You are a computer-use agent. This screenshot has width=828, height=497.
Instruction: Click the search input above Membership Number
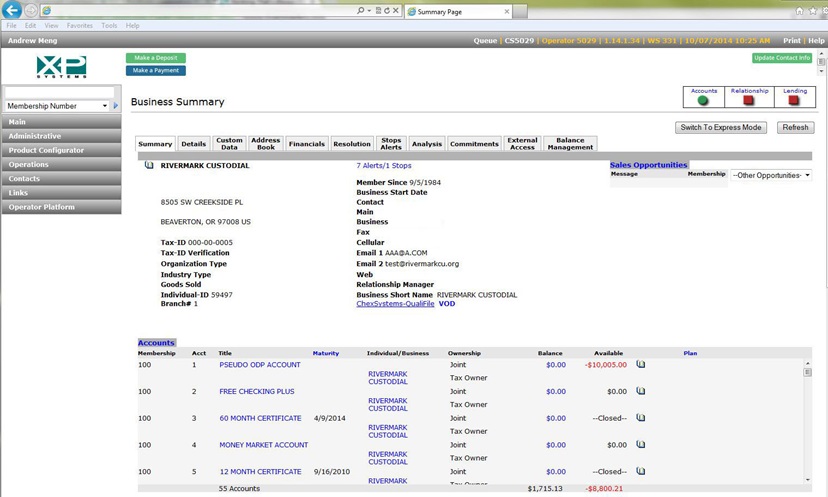(59, 92)
